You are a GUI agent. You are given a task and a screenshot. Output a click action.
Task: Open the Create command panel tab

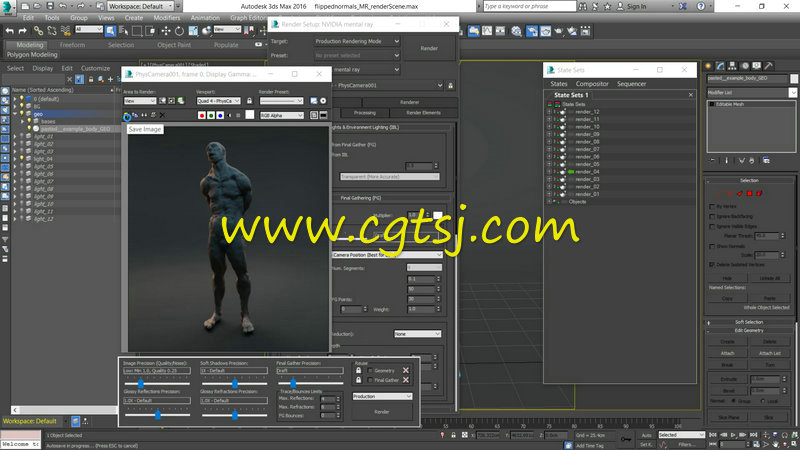point(708,66)
